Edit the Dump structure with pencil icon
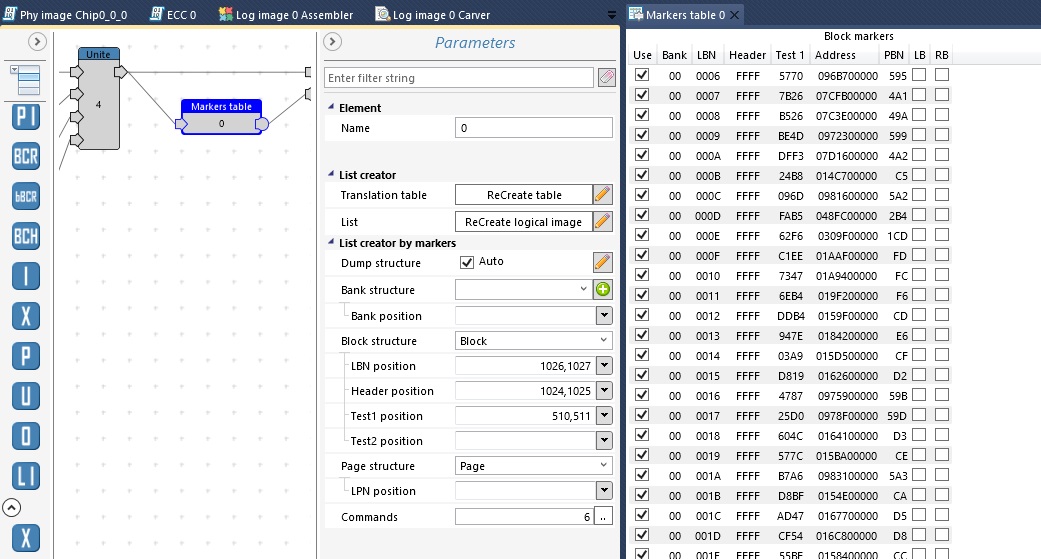The width and height of the screenshot is (1041, 559). (x=602, y=262)
